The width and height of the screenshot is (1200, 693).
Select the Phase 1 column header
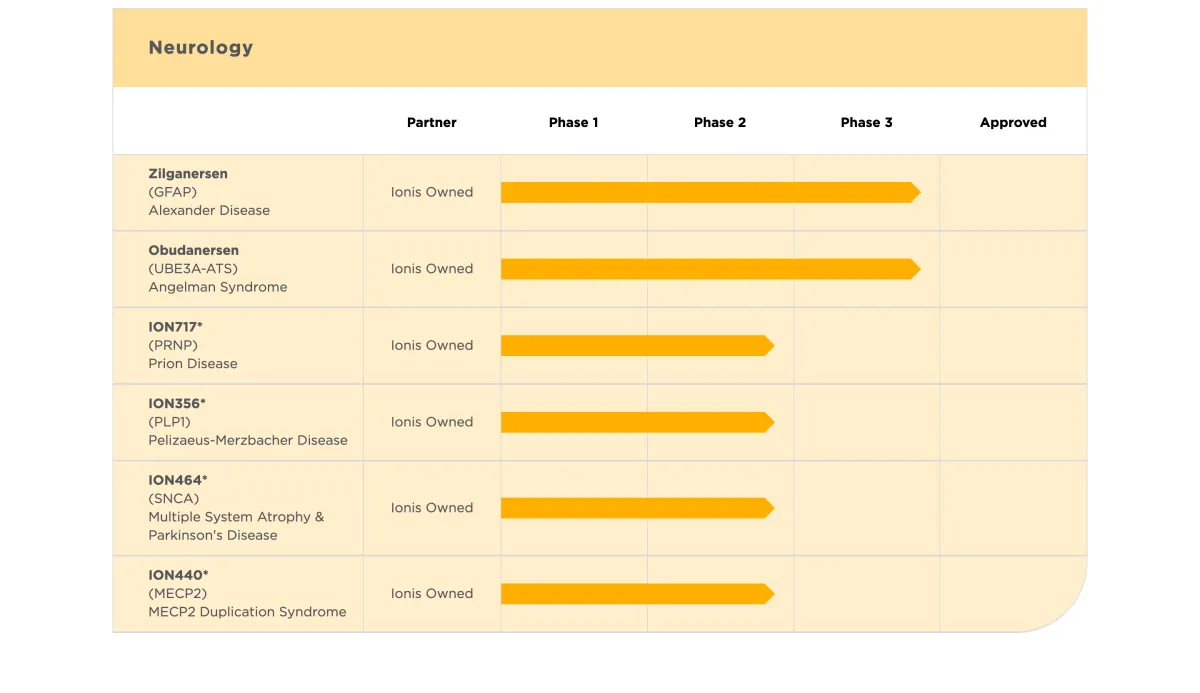click(573, 122)
